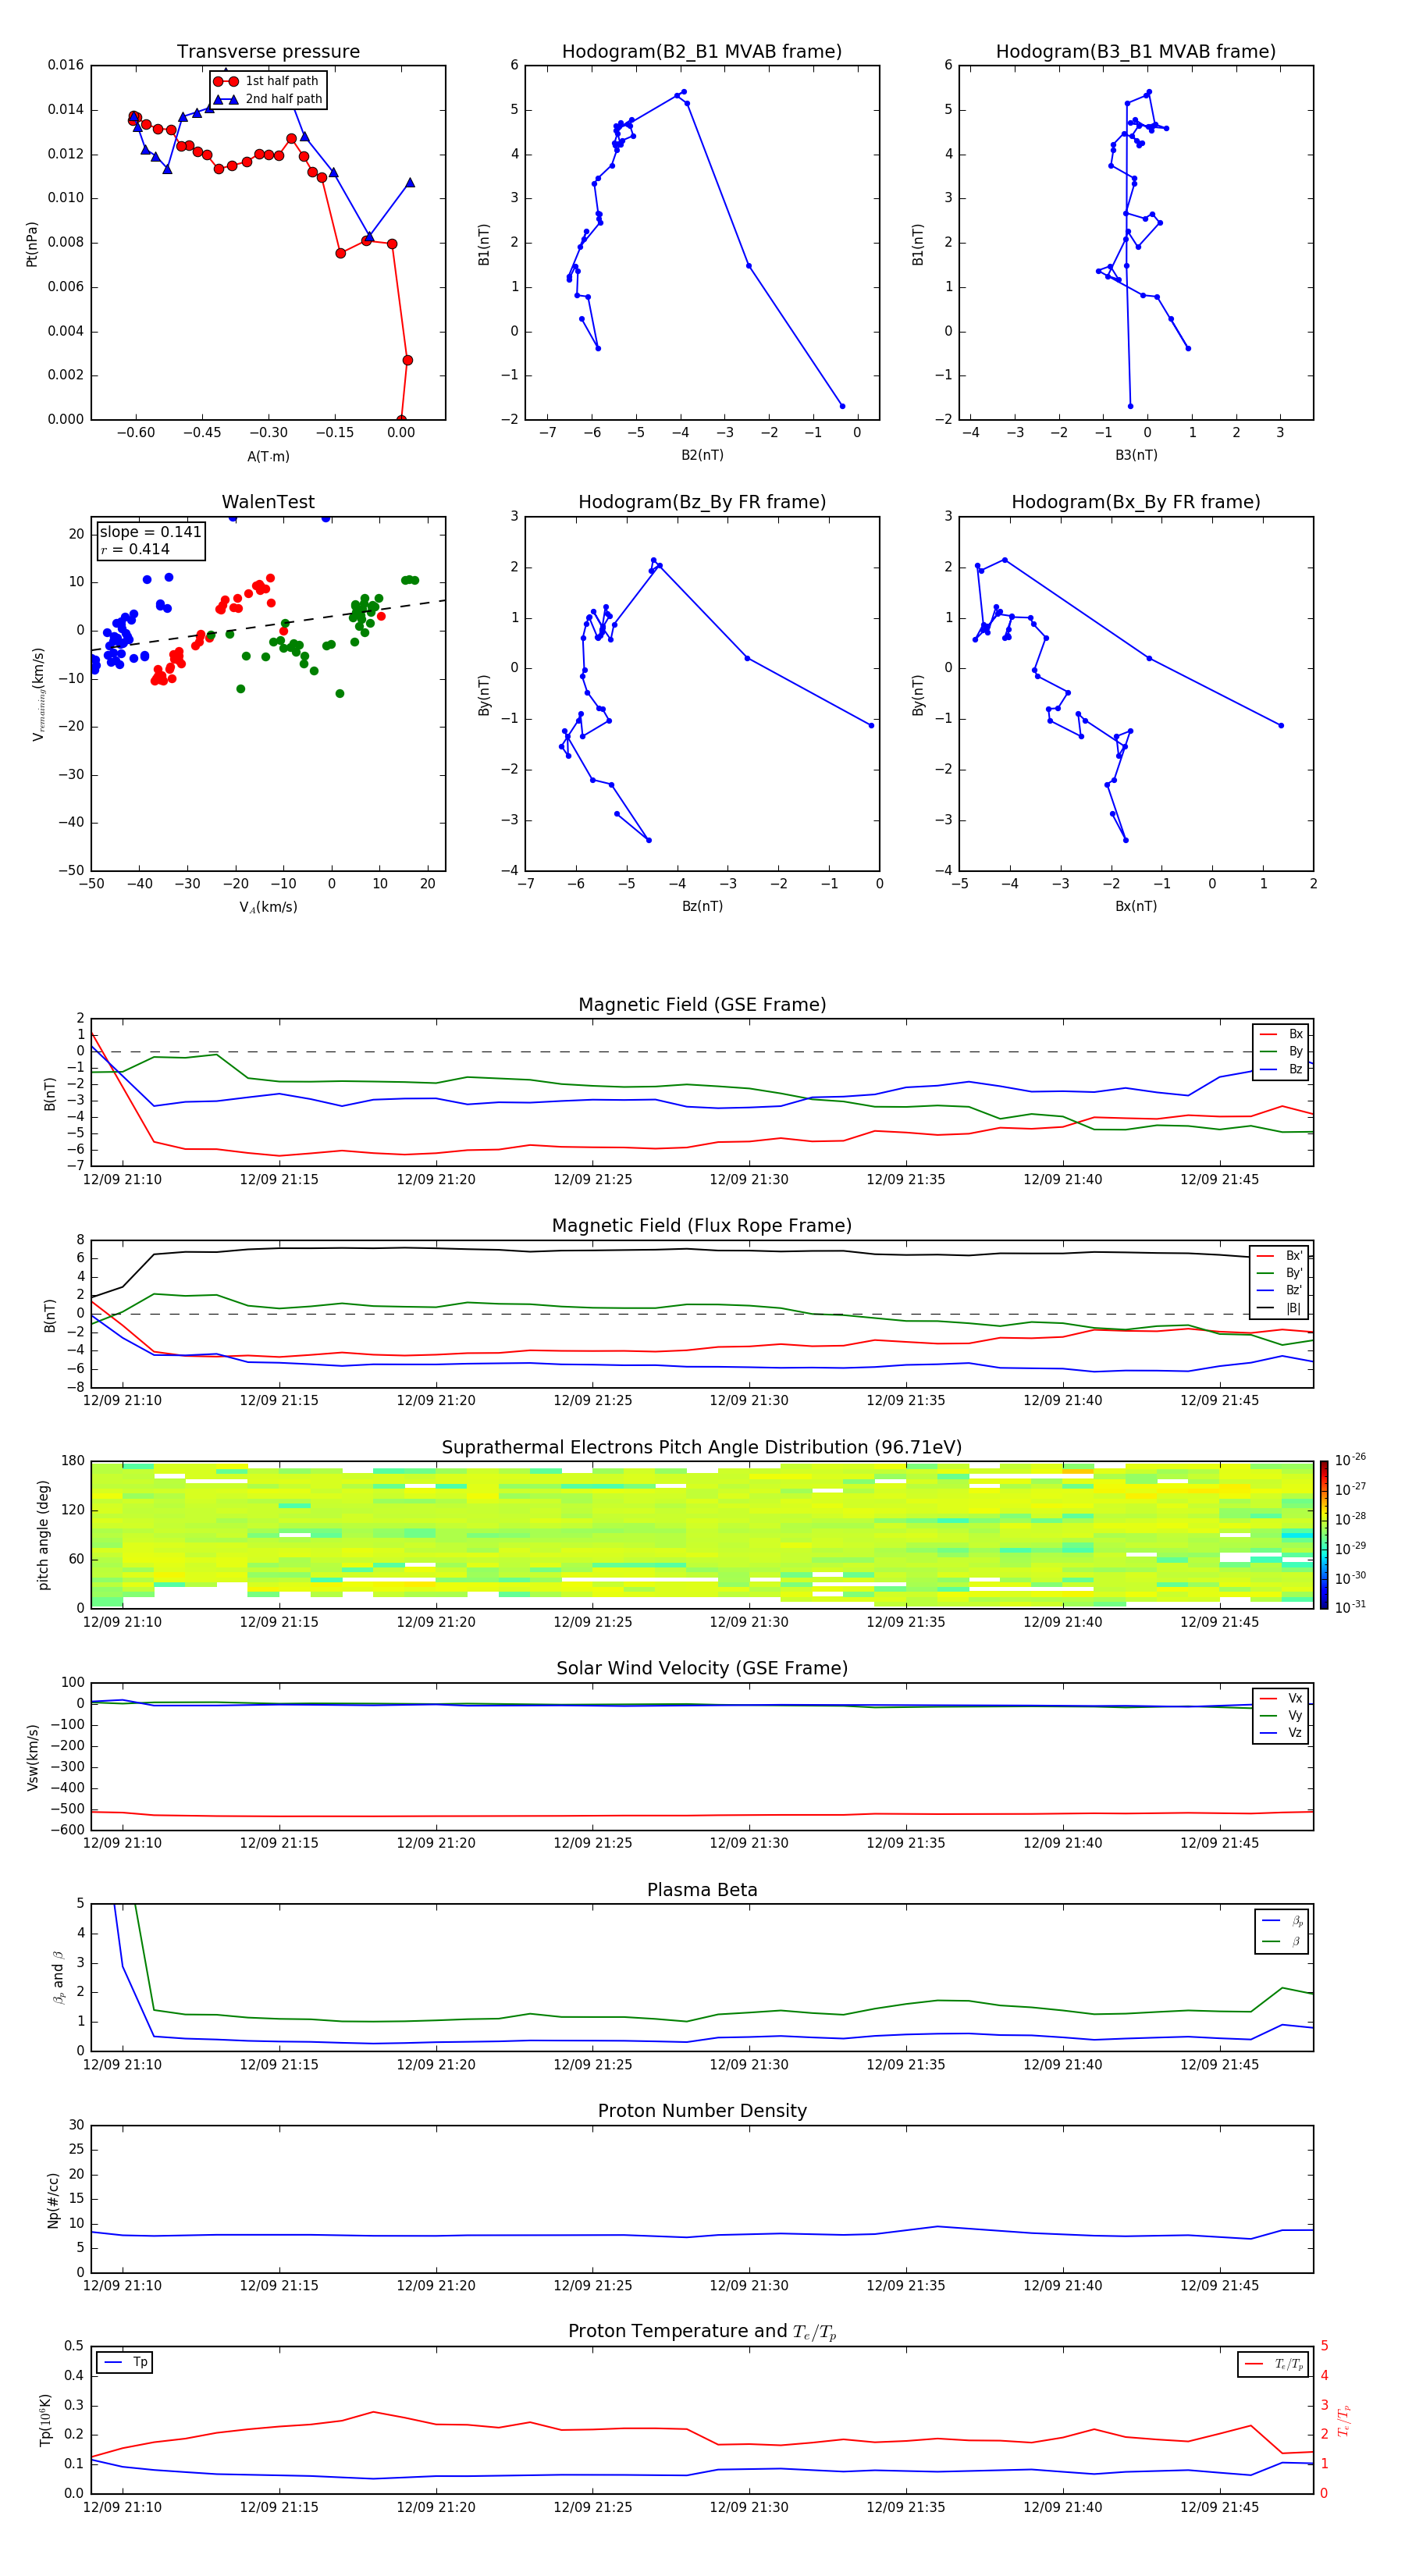Click the Te/Tp legend box
Viewport: 1405px width, 2576px height.
pyautogui.click(x=1273, y=2364)
